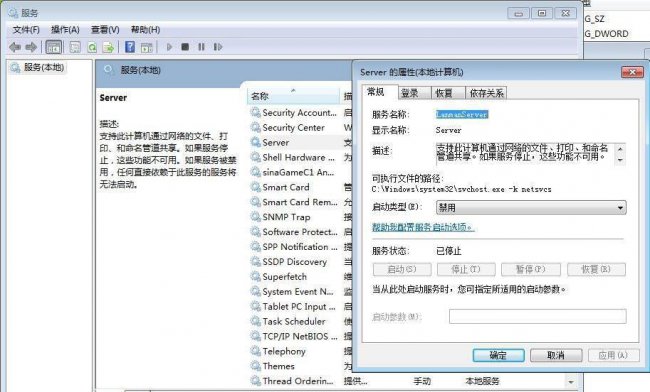Viewport: 650px width, 392px height.
Task: Click the 启动(S) button
Action: (x=402, y=269)
